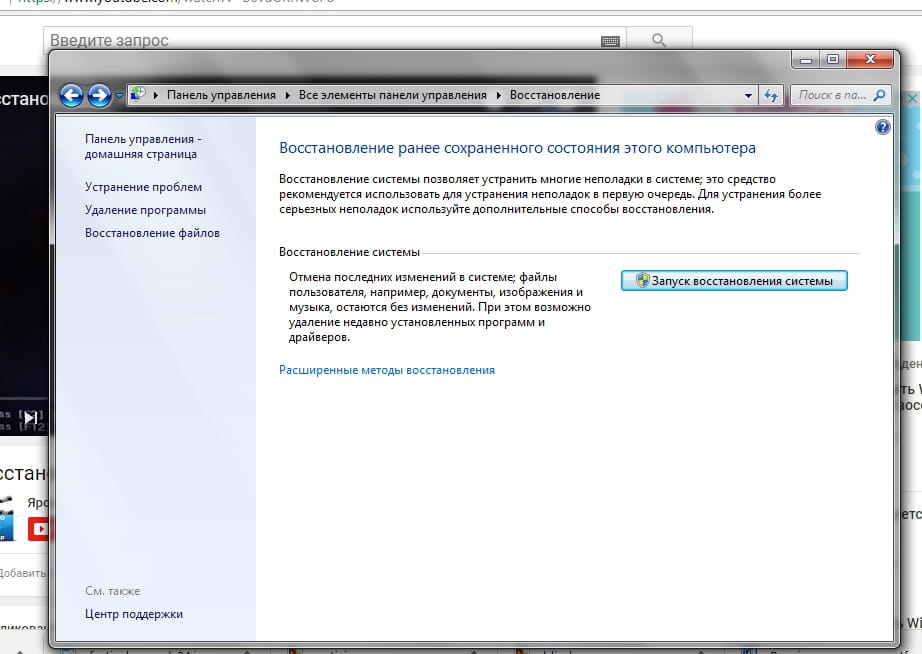Select the 'Панель управления' breadcrumb
Screen dimensions: 922x654
(x=221, y=95)
